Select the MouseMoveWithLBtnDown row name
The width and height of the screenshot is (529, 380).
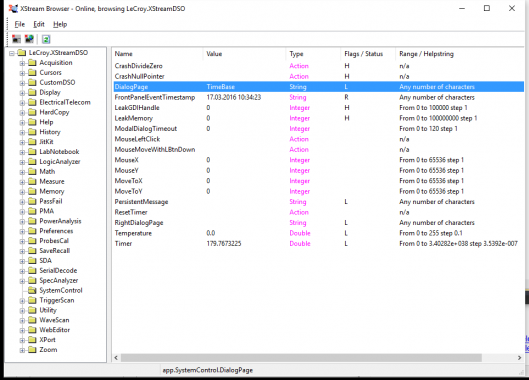coord(155,150)
